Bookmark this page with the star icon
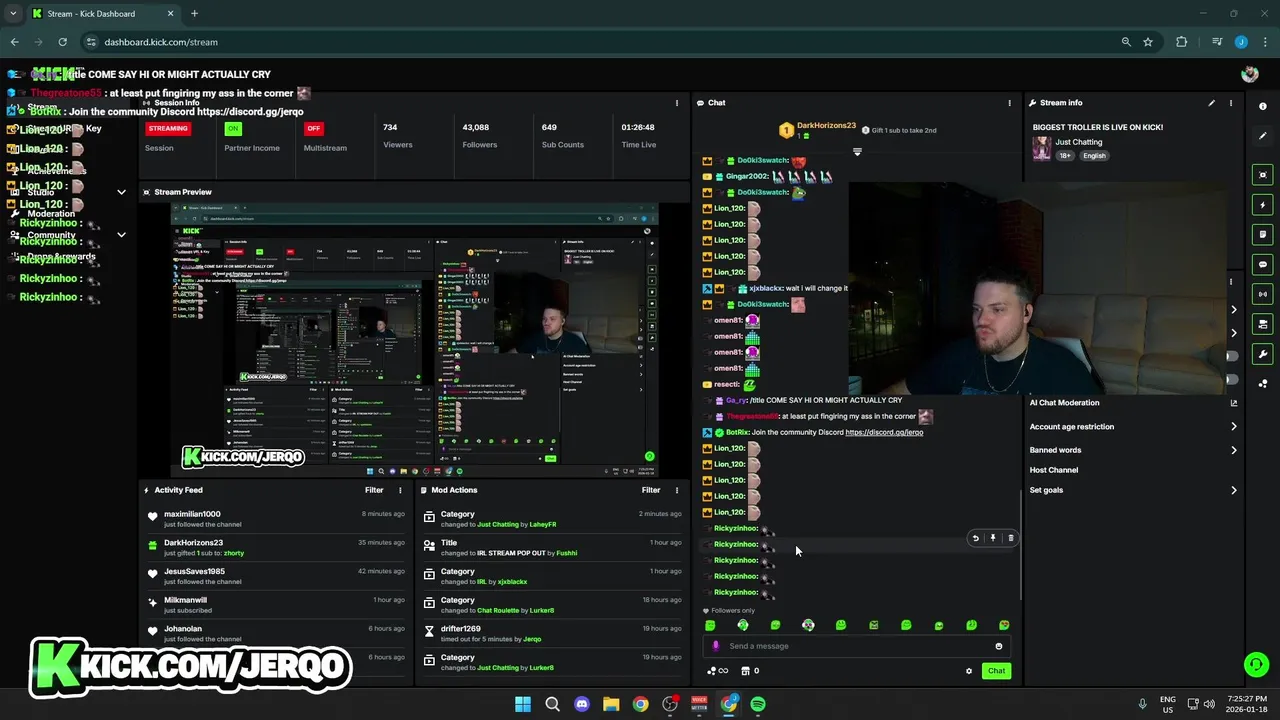Image resolution: width=1280 pixels, height=720 pixels. (x=1148, y=42)
